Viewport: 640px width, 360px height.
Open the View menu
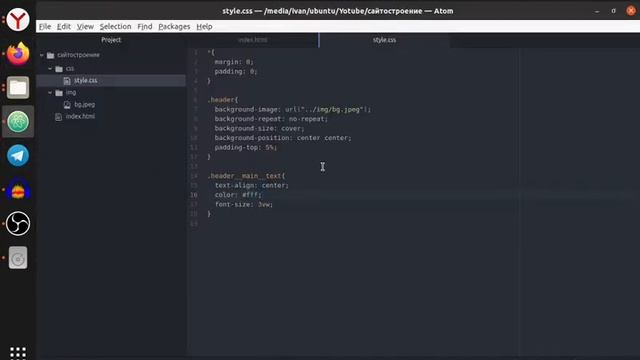click(x=85, y=27)
